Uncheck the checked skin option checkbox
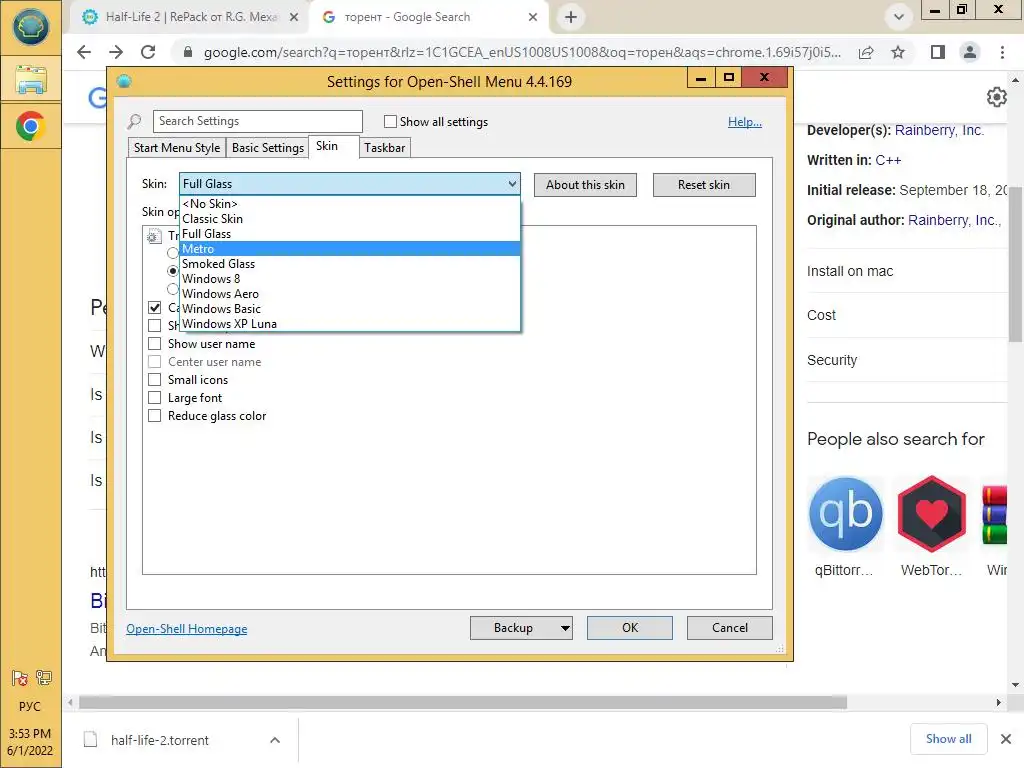 point(155,308)
